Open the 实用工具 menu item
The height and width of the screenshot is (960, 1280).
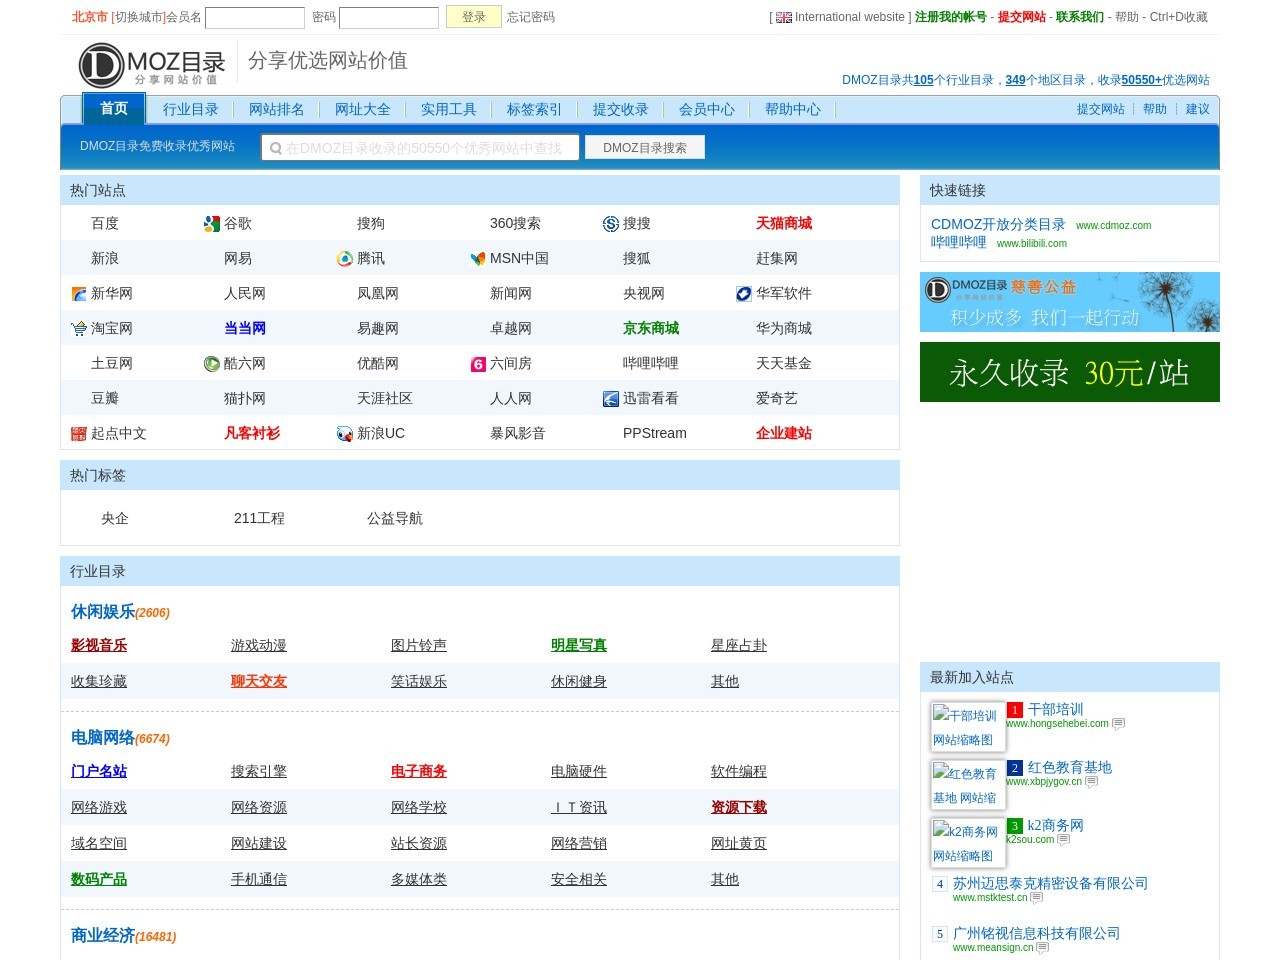pos(448,109)
